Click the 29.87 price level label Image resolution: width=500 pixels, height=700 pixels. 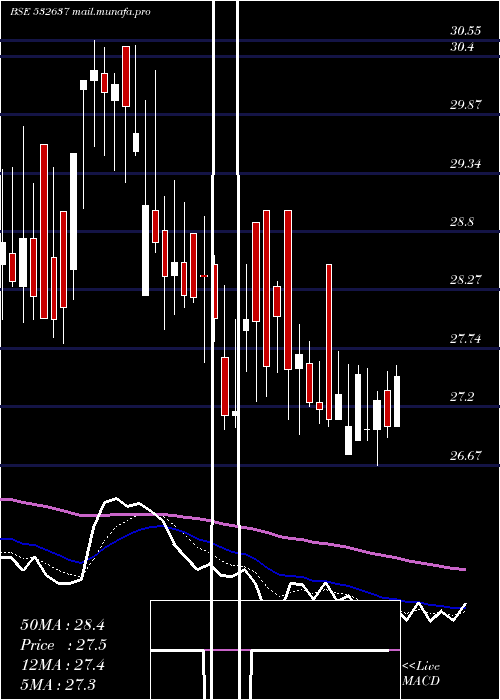pyautogui.click(x=466, y=105)
